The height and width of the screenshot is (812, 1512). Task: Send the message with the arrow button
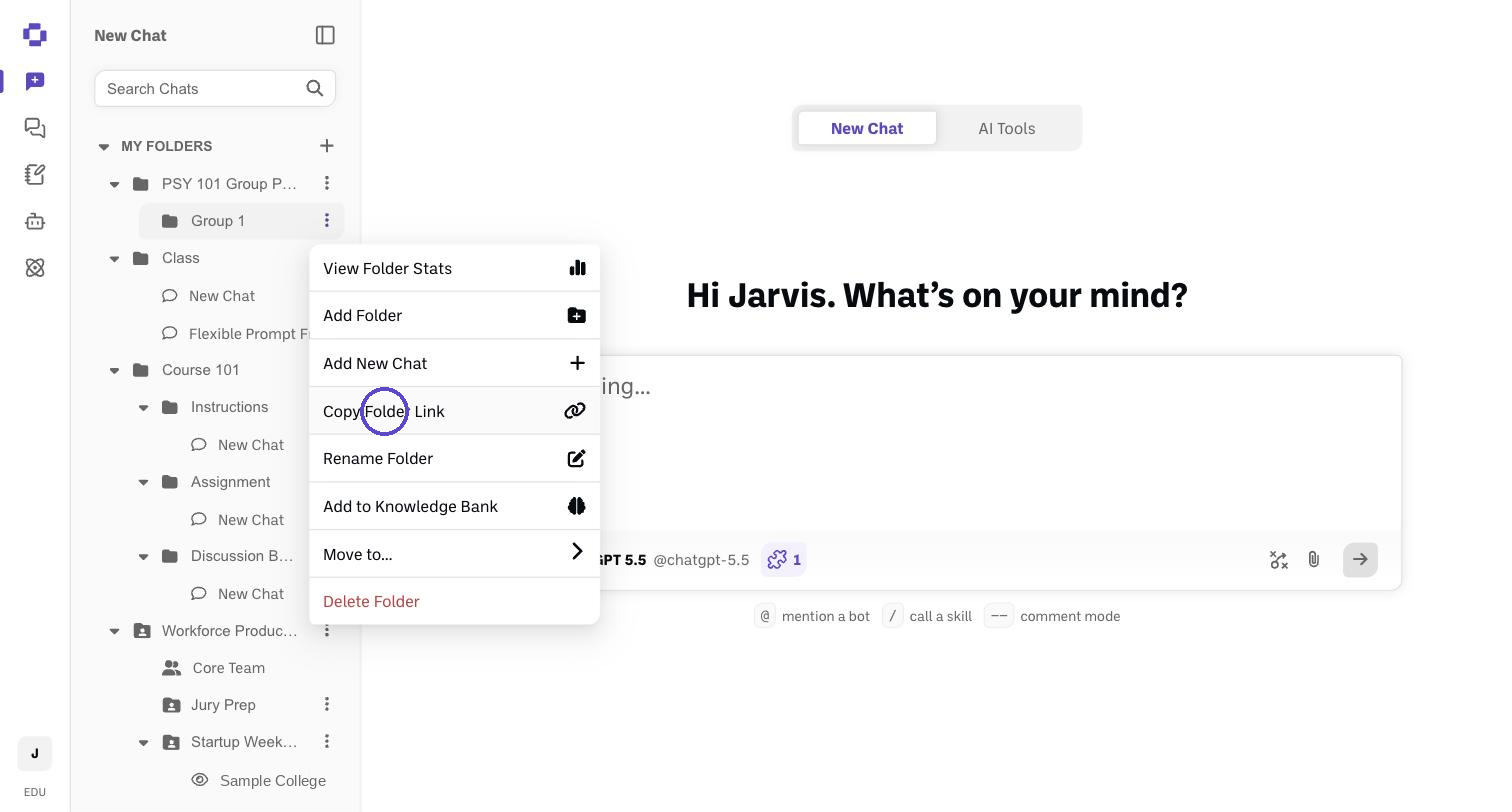[1360, 560]
